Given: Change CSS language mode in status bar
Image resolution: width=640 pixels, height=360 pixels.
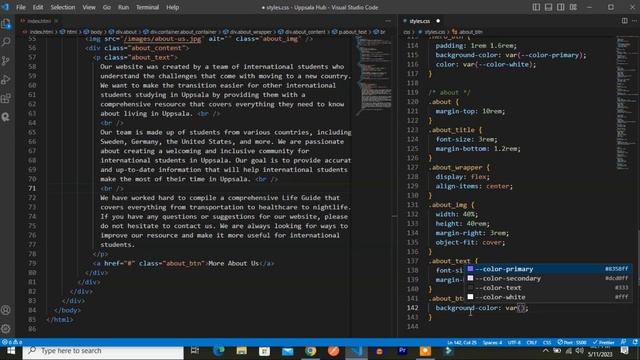Looking at the screenshot, I should coord(547,342).
